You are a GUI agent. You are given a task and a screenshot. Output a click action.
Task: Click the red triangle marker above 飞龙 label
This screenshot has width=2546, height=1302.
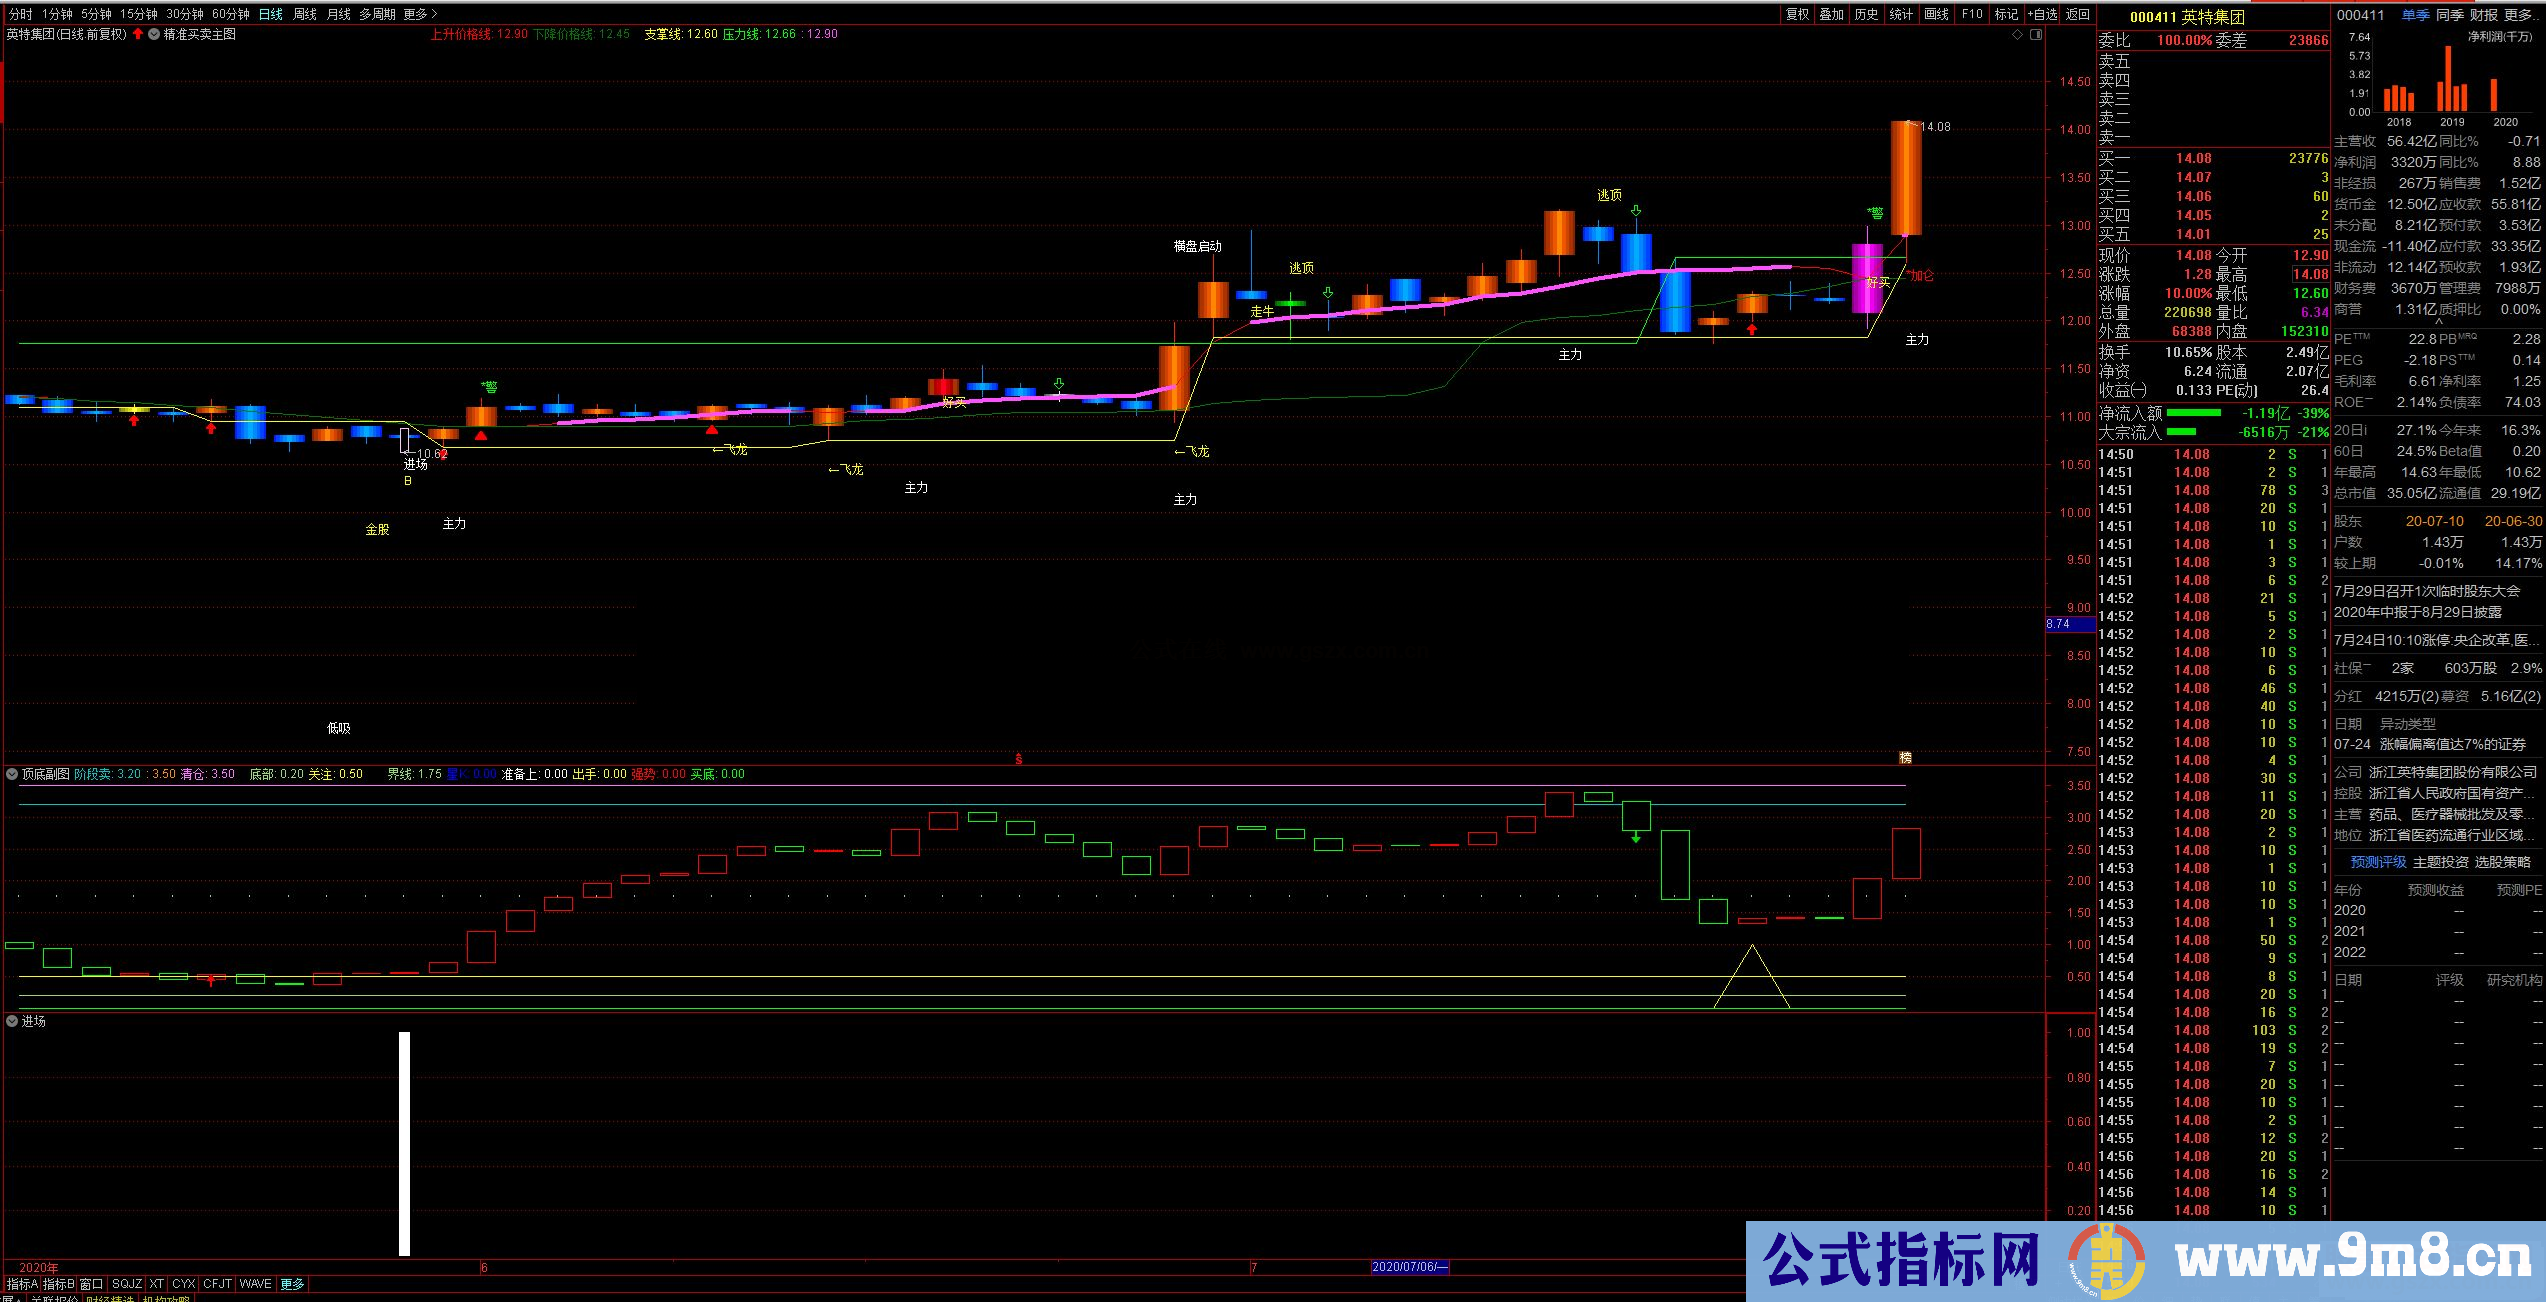point(711,430)
